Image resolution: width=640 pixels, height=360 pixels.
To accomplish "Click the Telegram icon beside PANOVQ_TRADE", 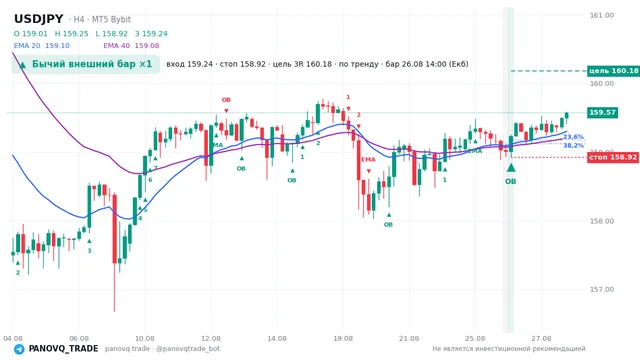I will point(19,349).
